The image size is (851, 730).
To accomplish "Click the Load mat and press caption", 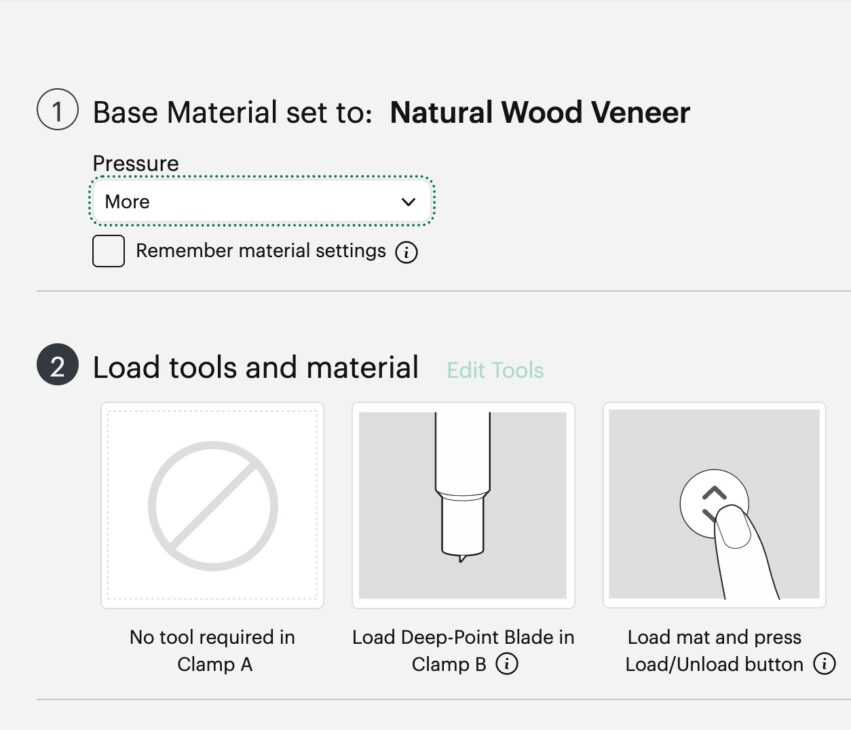I will point(714,638).
